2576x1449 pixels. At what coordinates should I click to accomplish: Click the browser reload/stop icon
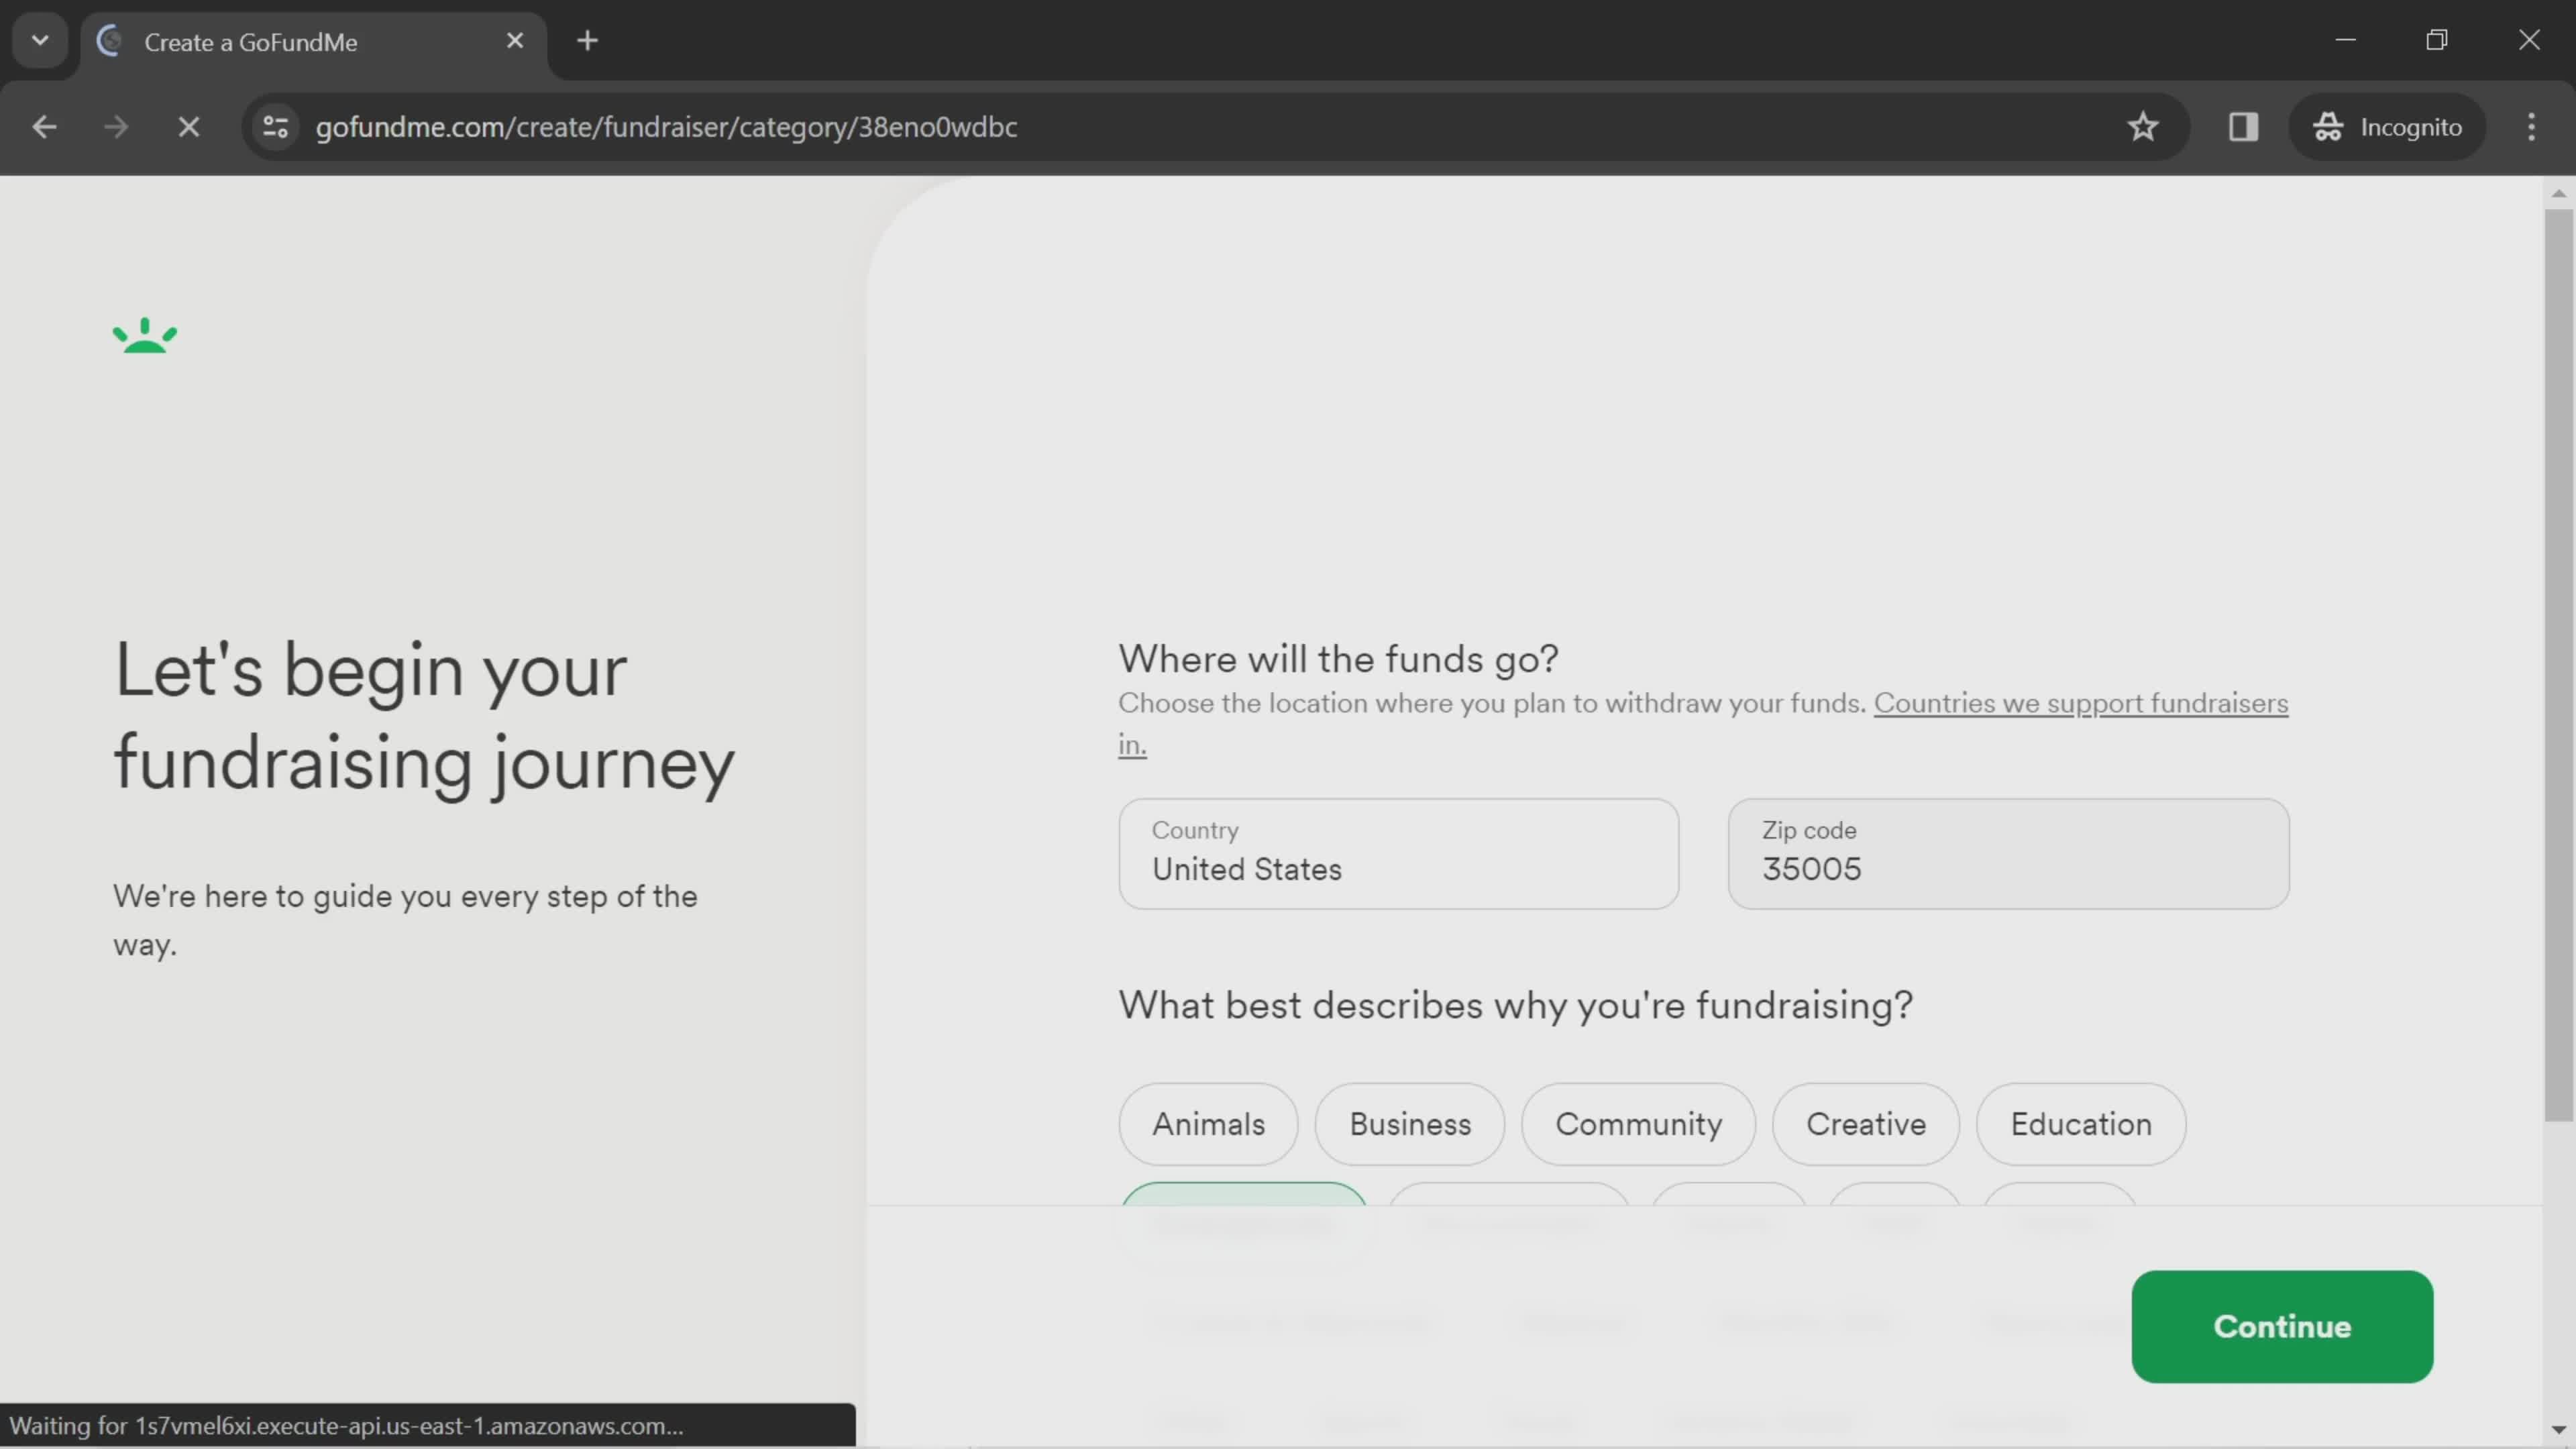[x=188, y=125]
